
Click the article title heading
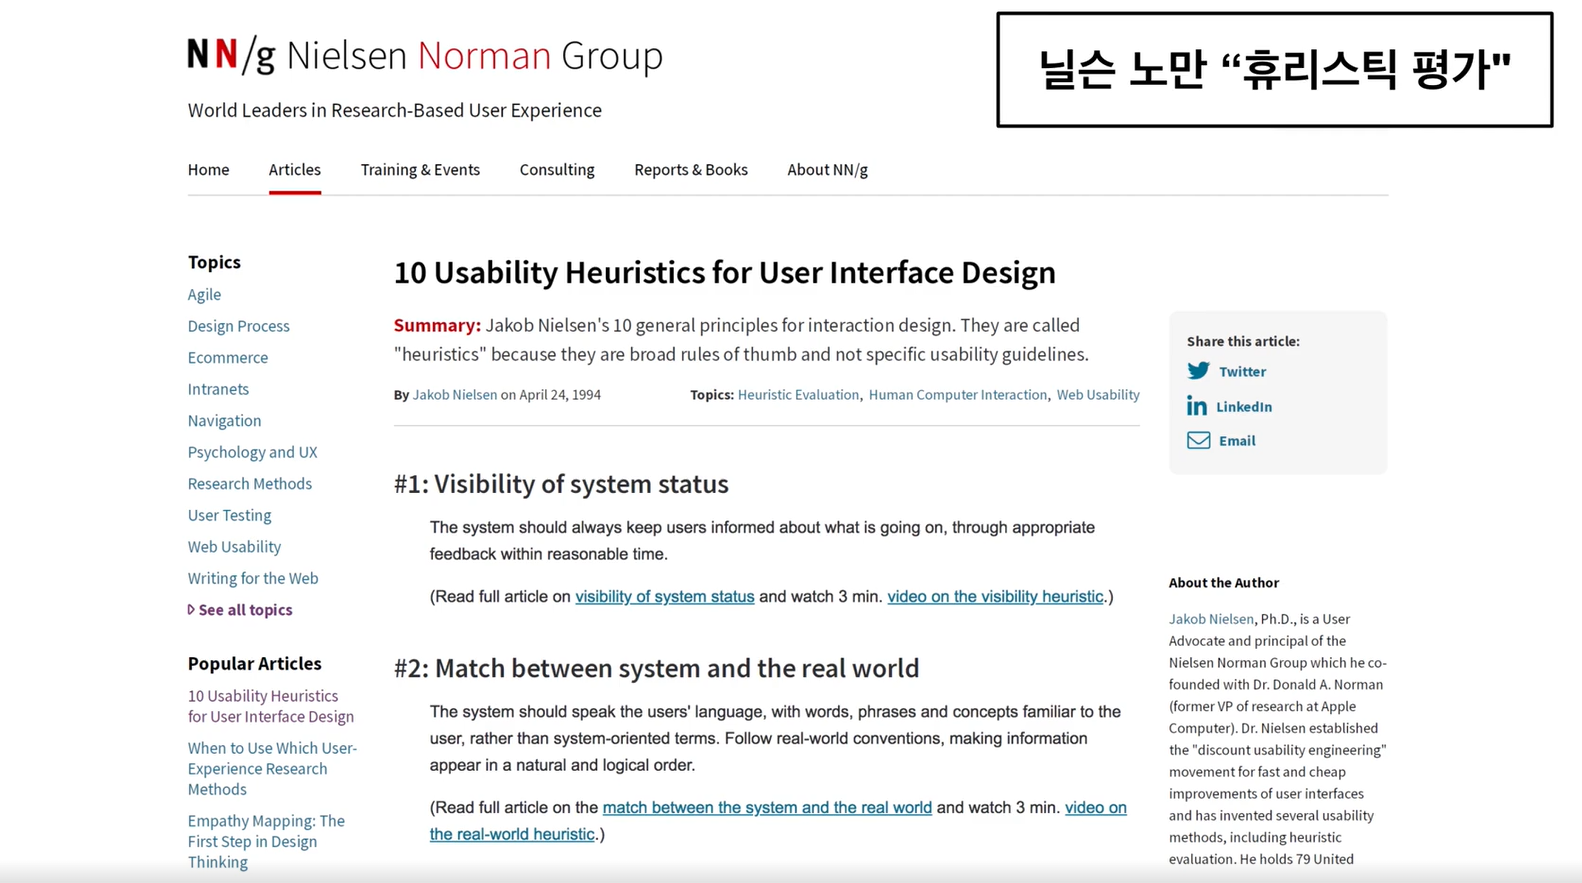pyautogui.click(x=724, y=272)
